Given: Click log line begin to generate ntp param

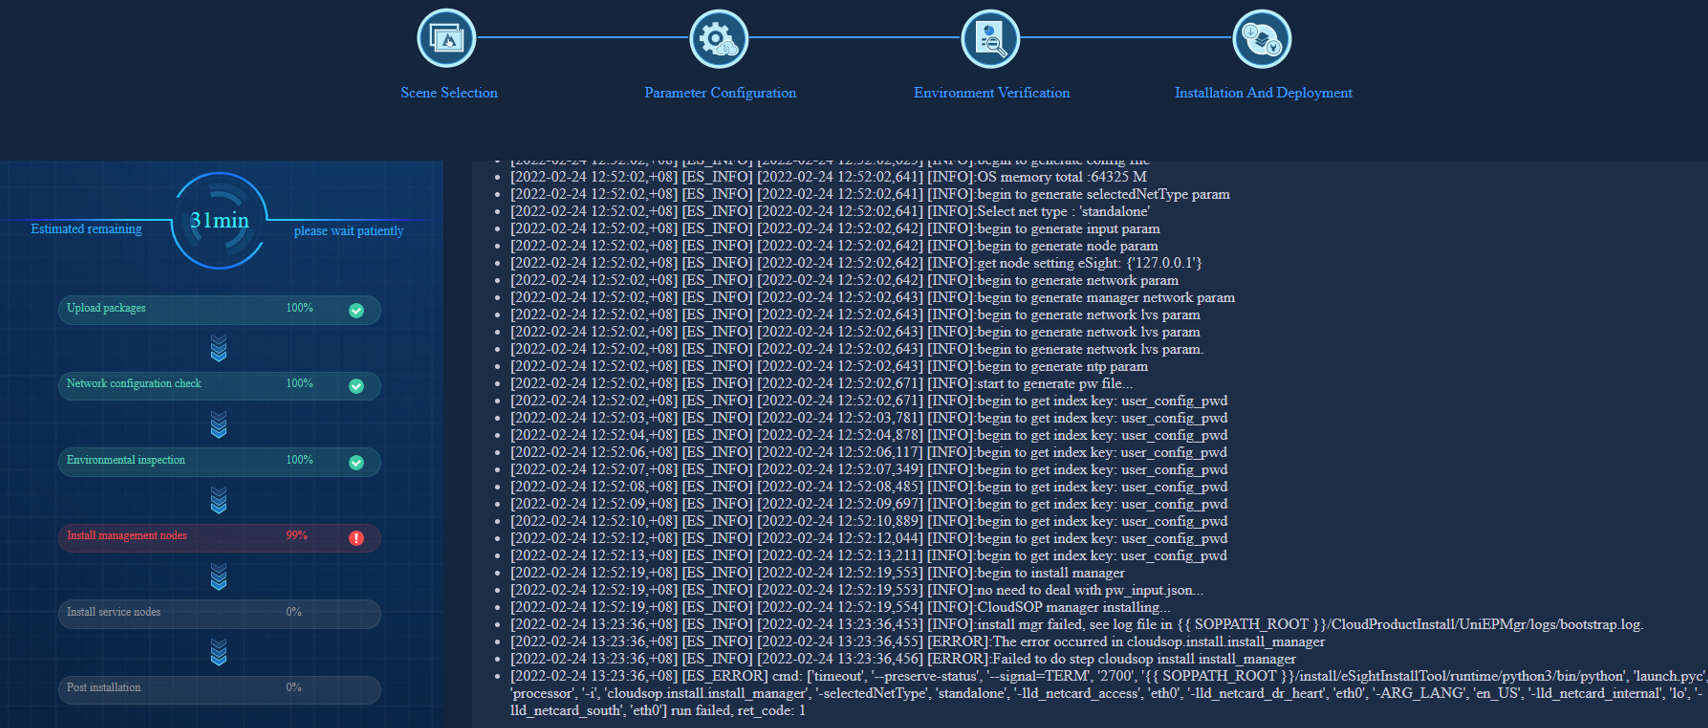Looking at the screenshot, I should pyautogui.click(x=829, y=366).
